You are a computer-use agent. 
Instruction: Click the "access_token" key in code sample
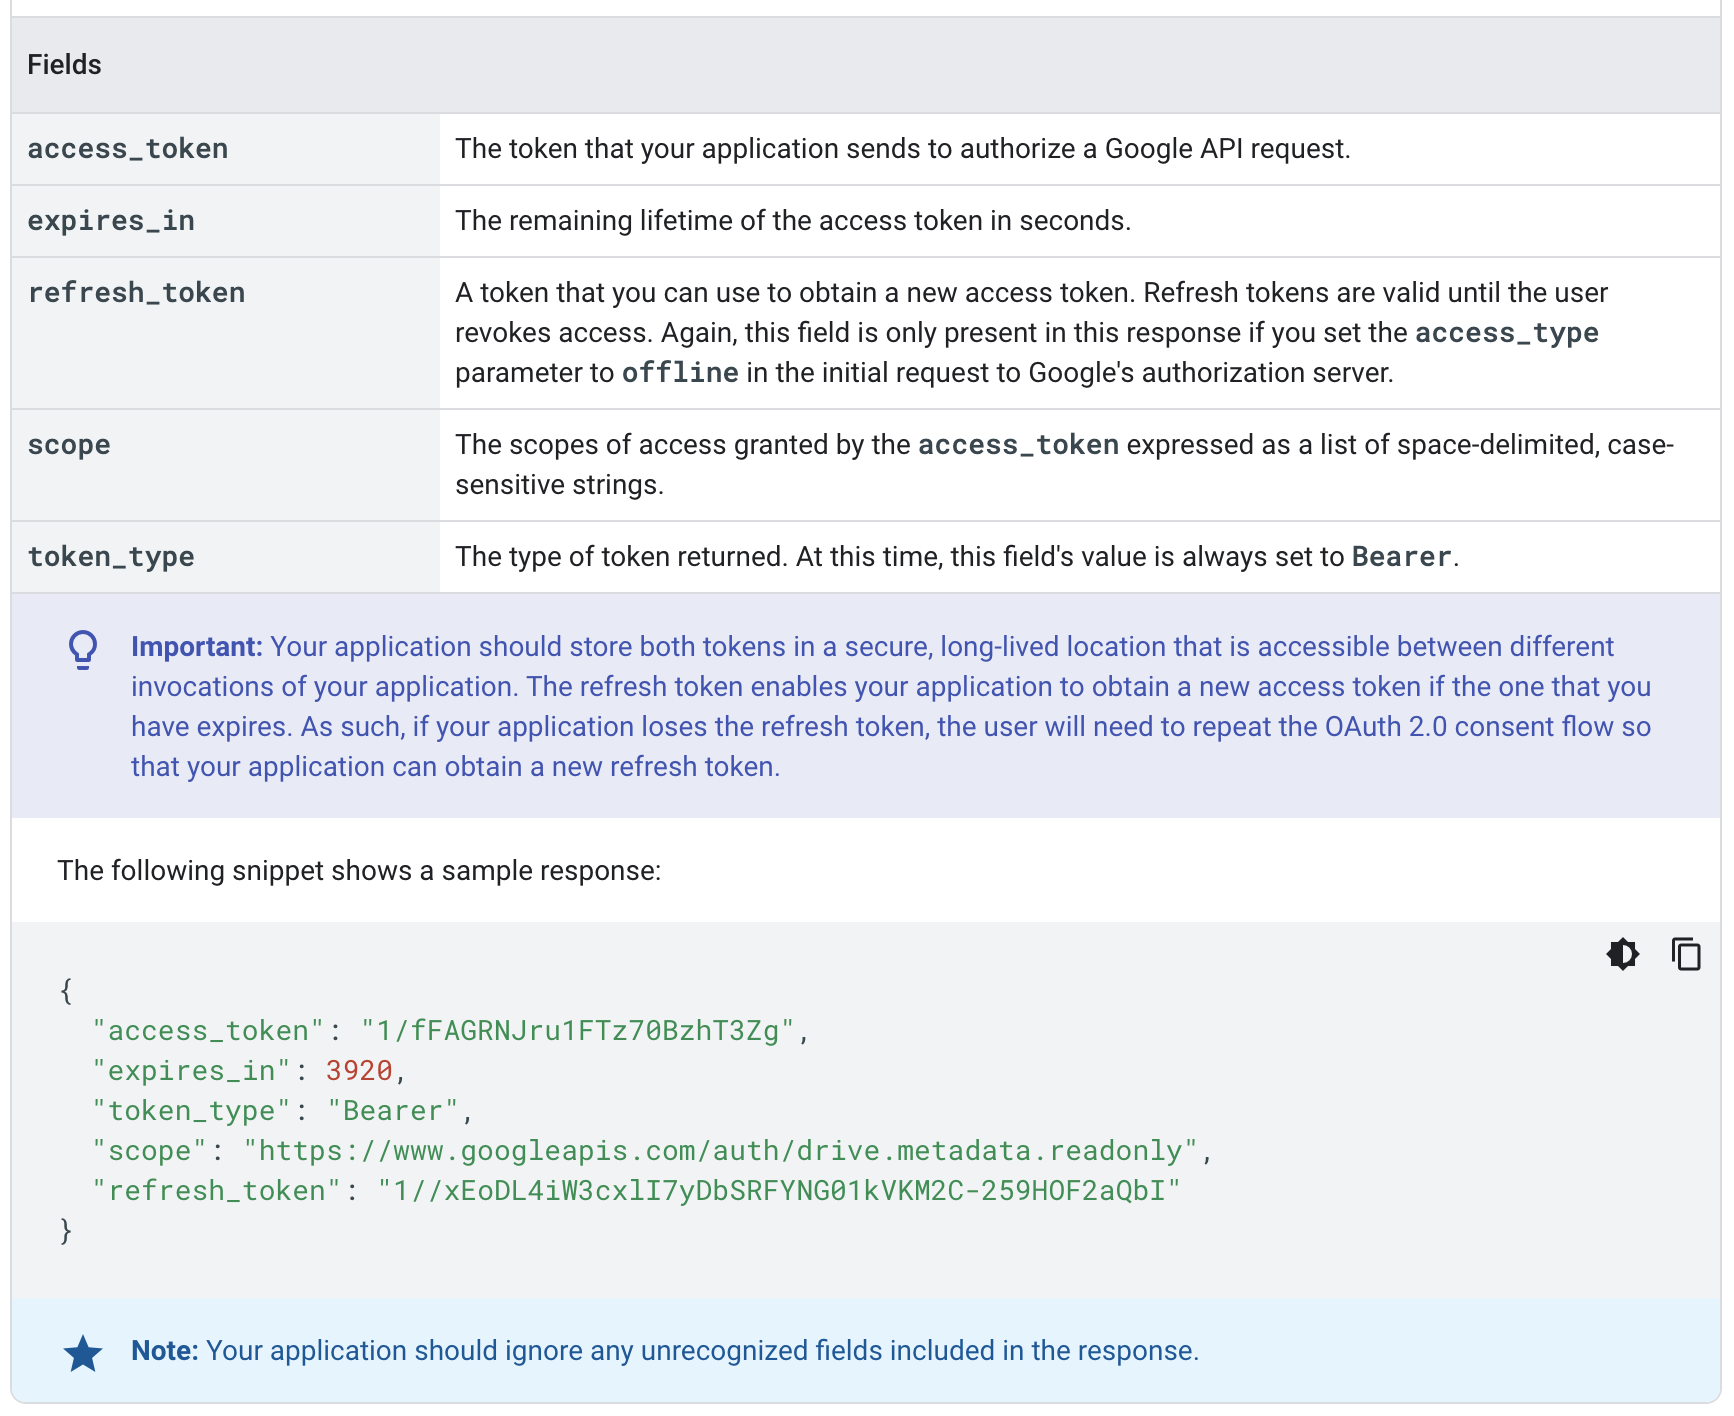208,1031
